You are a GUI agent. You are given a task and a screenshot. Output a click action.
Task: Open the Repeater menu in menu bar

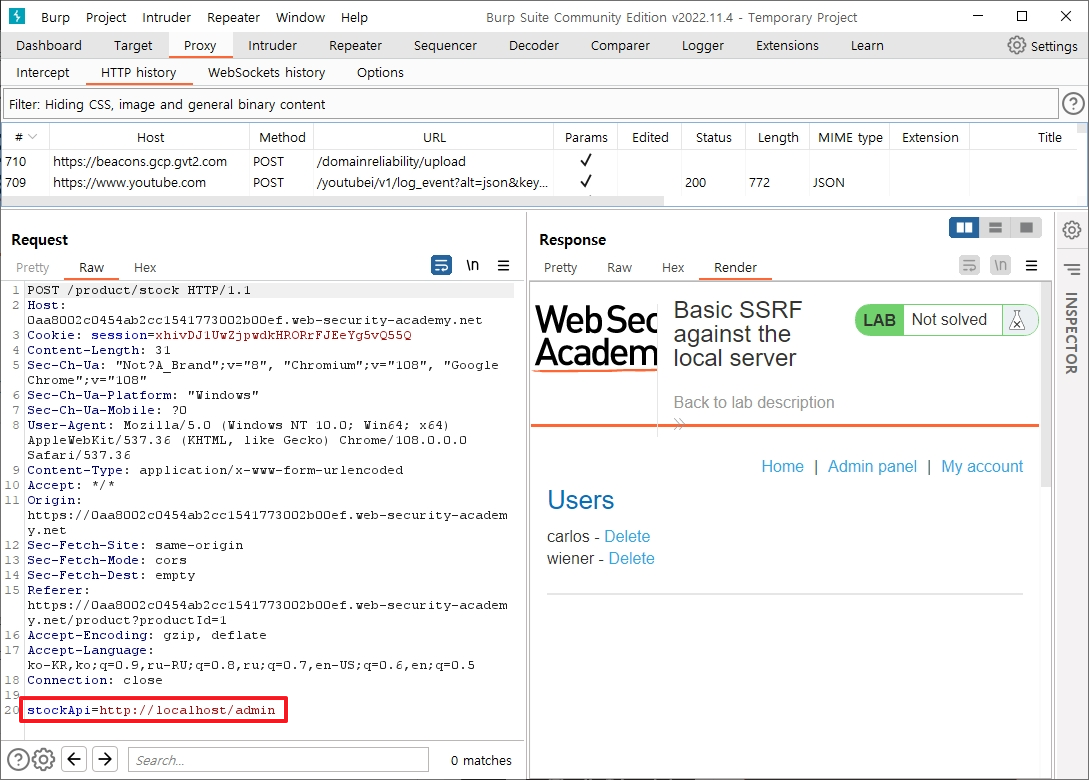pyautogui.click(x=233, y=17)
